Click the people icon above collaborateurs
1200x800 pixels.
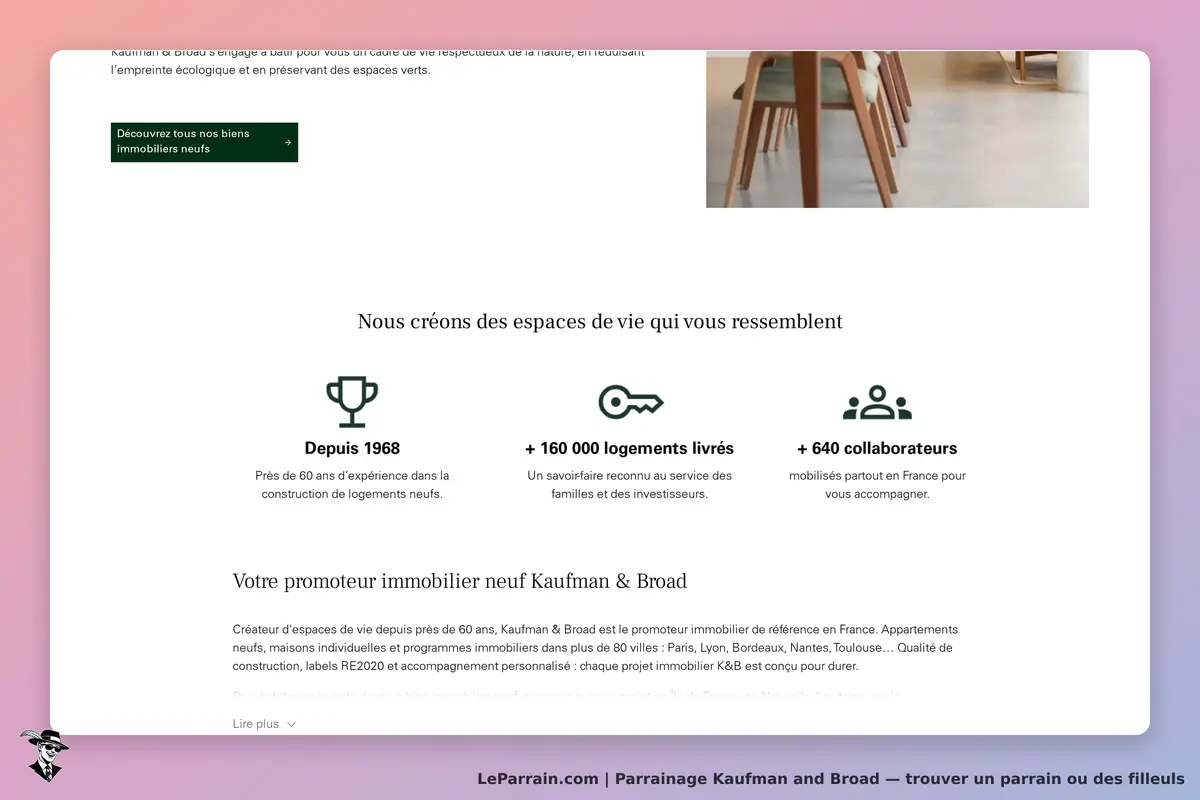[877, 402]
